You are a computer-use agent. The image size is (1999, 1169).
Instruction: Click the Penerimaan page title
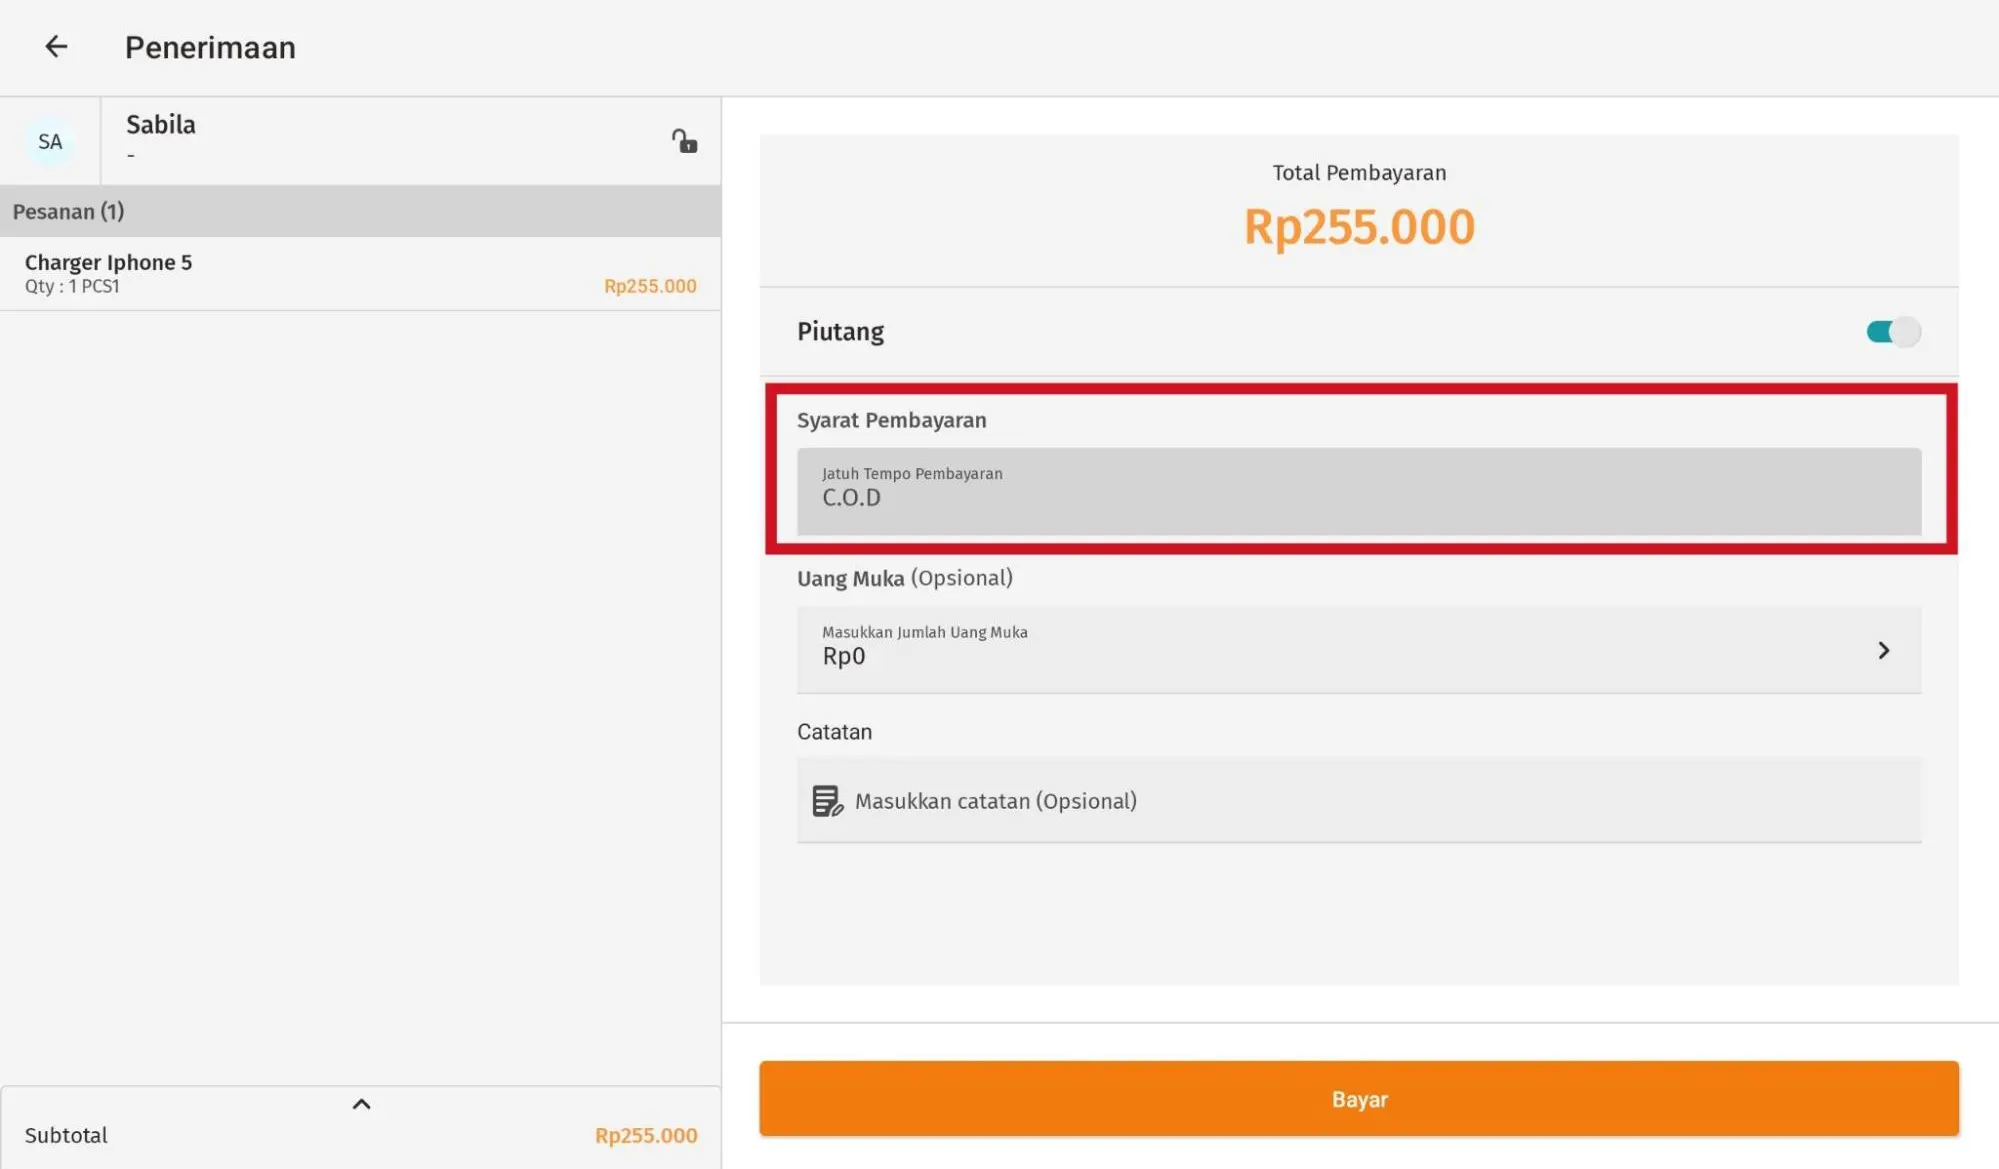point(210,48)
